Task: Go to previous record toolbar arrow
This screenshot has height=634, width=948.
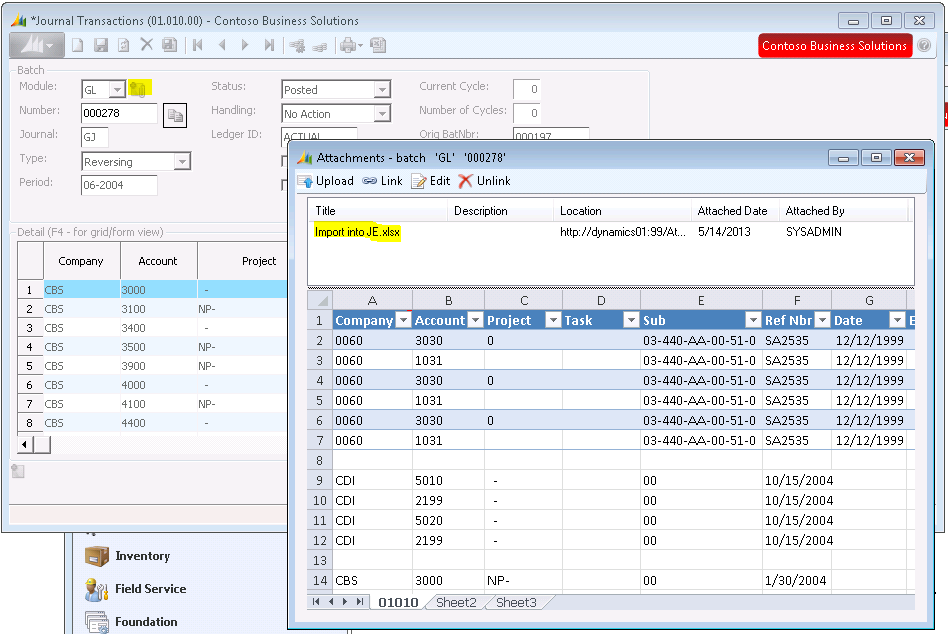Action: click(x=222, y=45)
